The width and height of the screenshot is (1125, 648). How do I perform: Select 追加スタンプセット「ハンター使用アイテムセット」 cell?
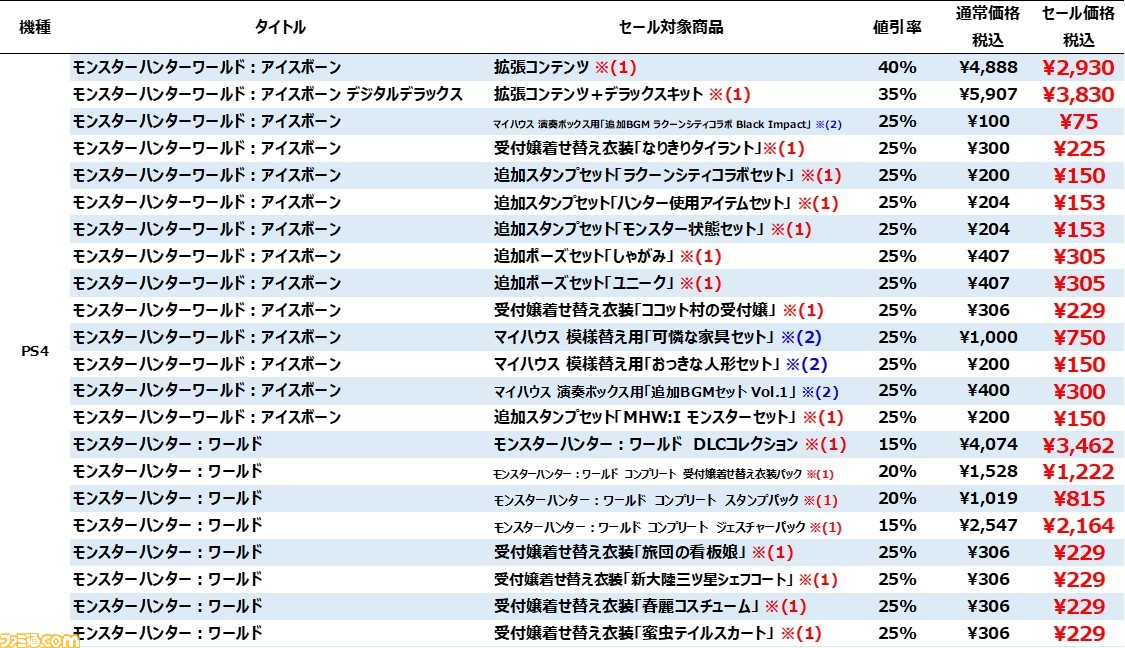pyautogui.click(x=666, y=202)
